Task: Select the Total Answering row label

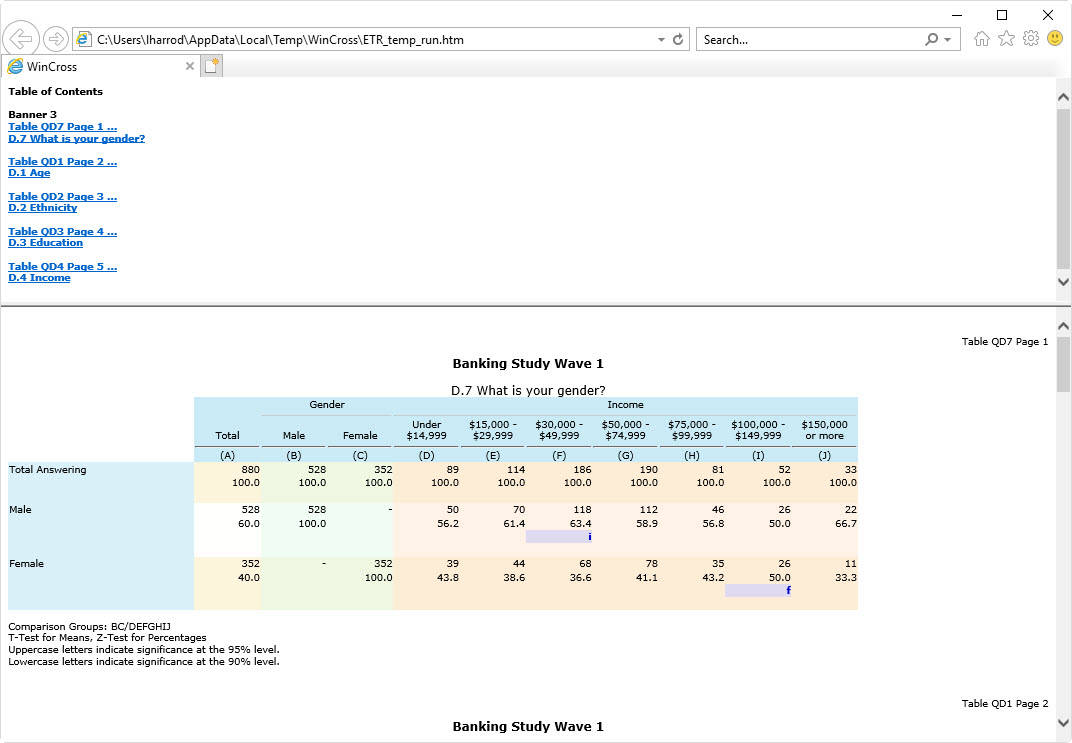Action: (x=47, y=470)
